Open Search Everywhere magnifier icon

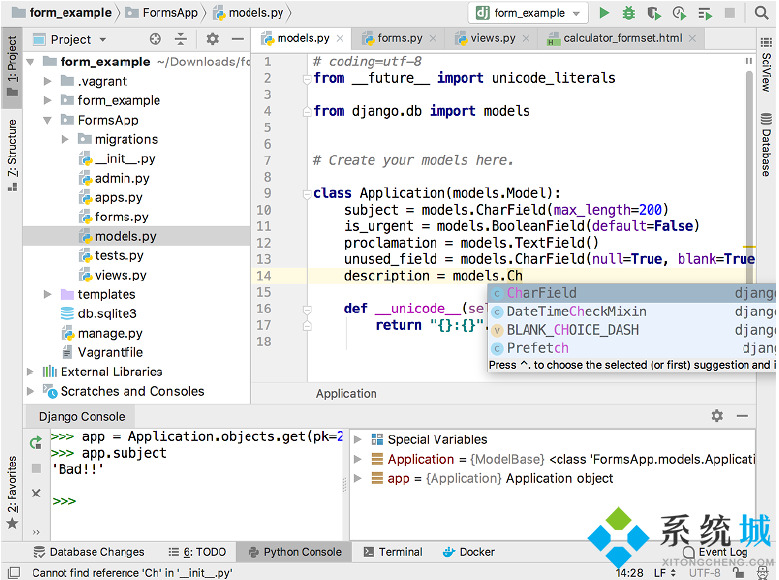[762, 13]
